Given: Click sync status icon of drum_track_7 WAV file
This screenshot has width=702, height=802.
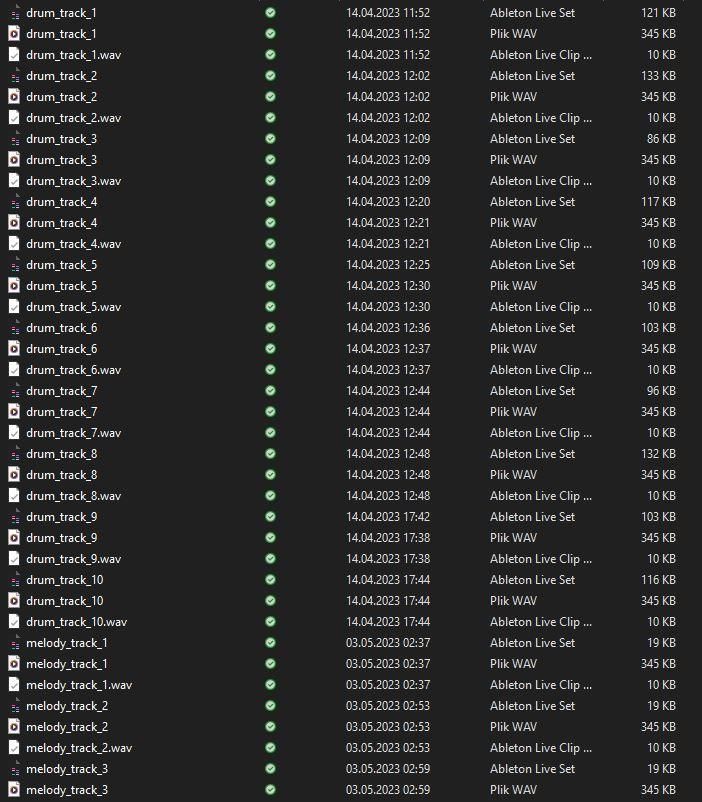Looking at the screenshot, I should click(x=271, y=411).
